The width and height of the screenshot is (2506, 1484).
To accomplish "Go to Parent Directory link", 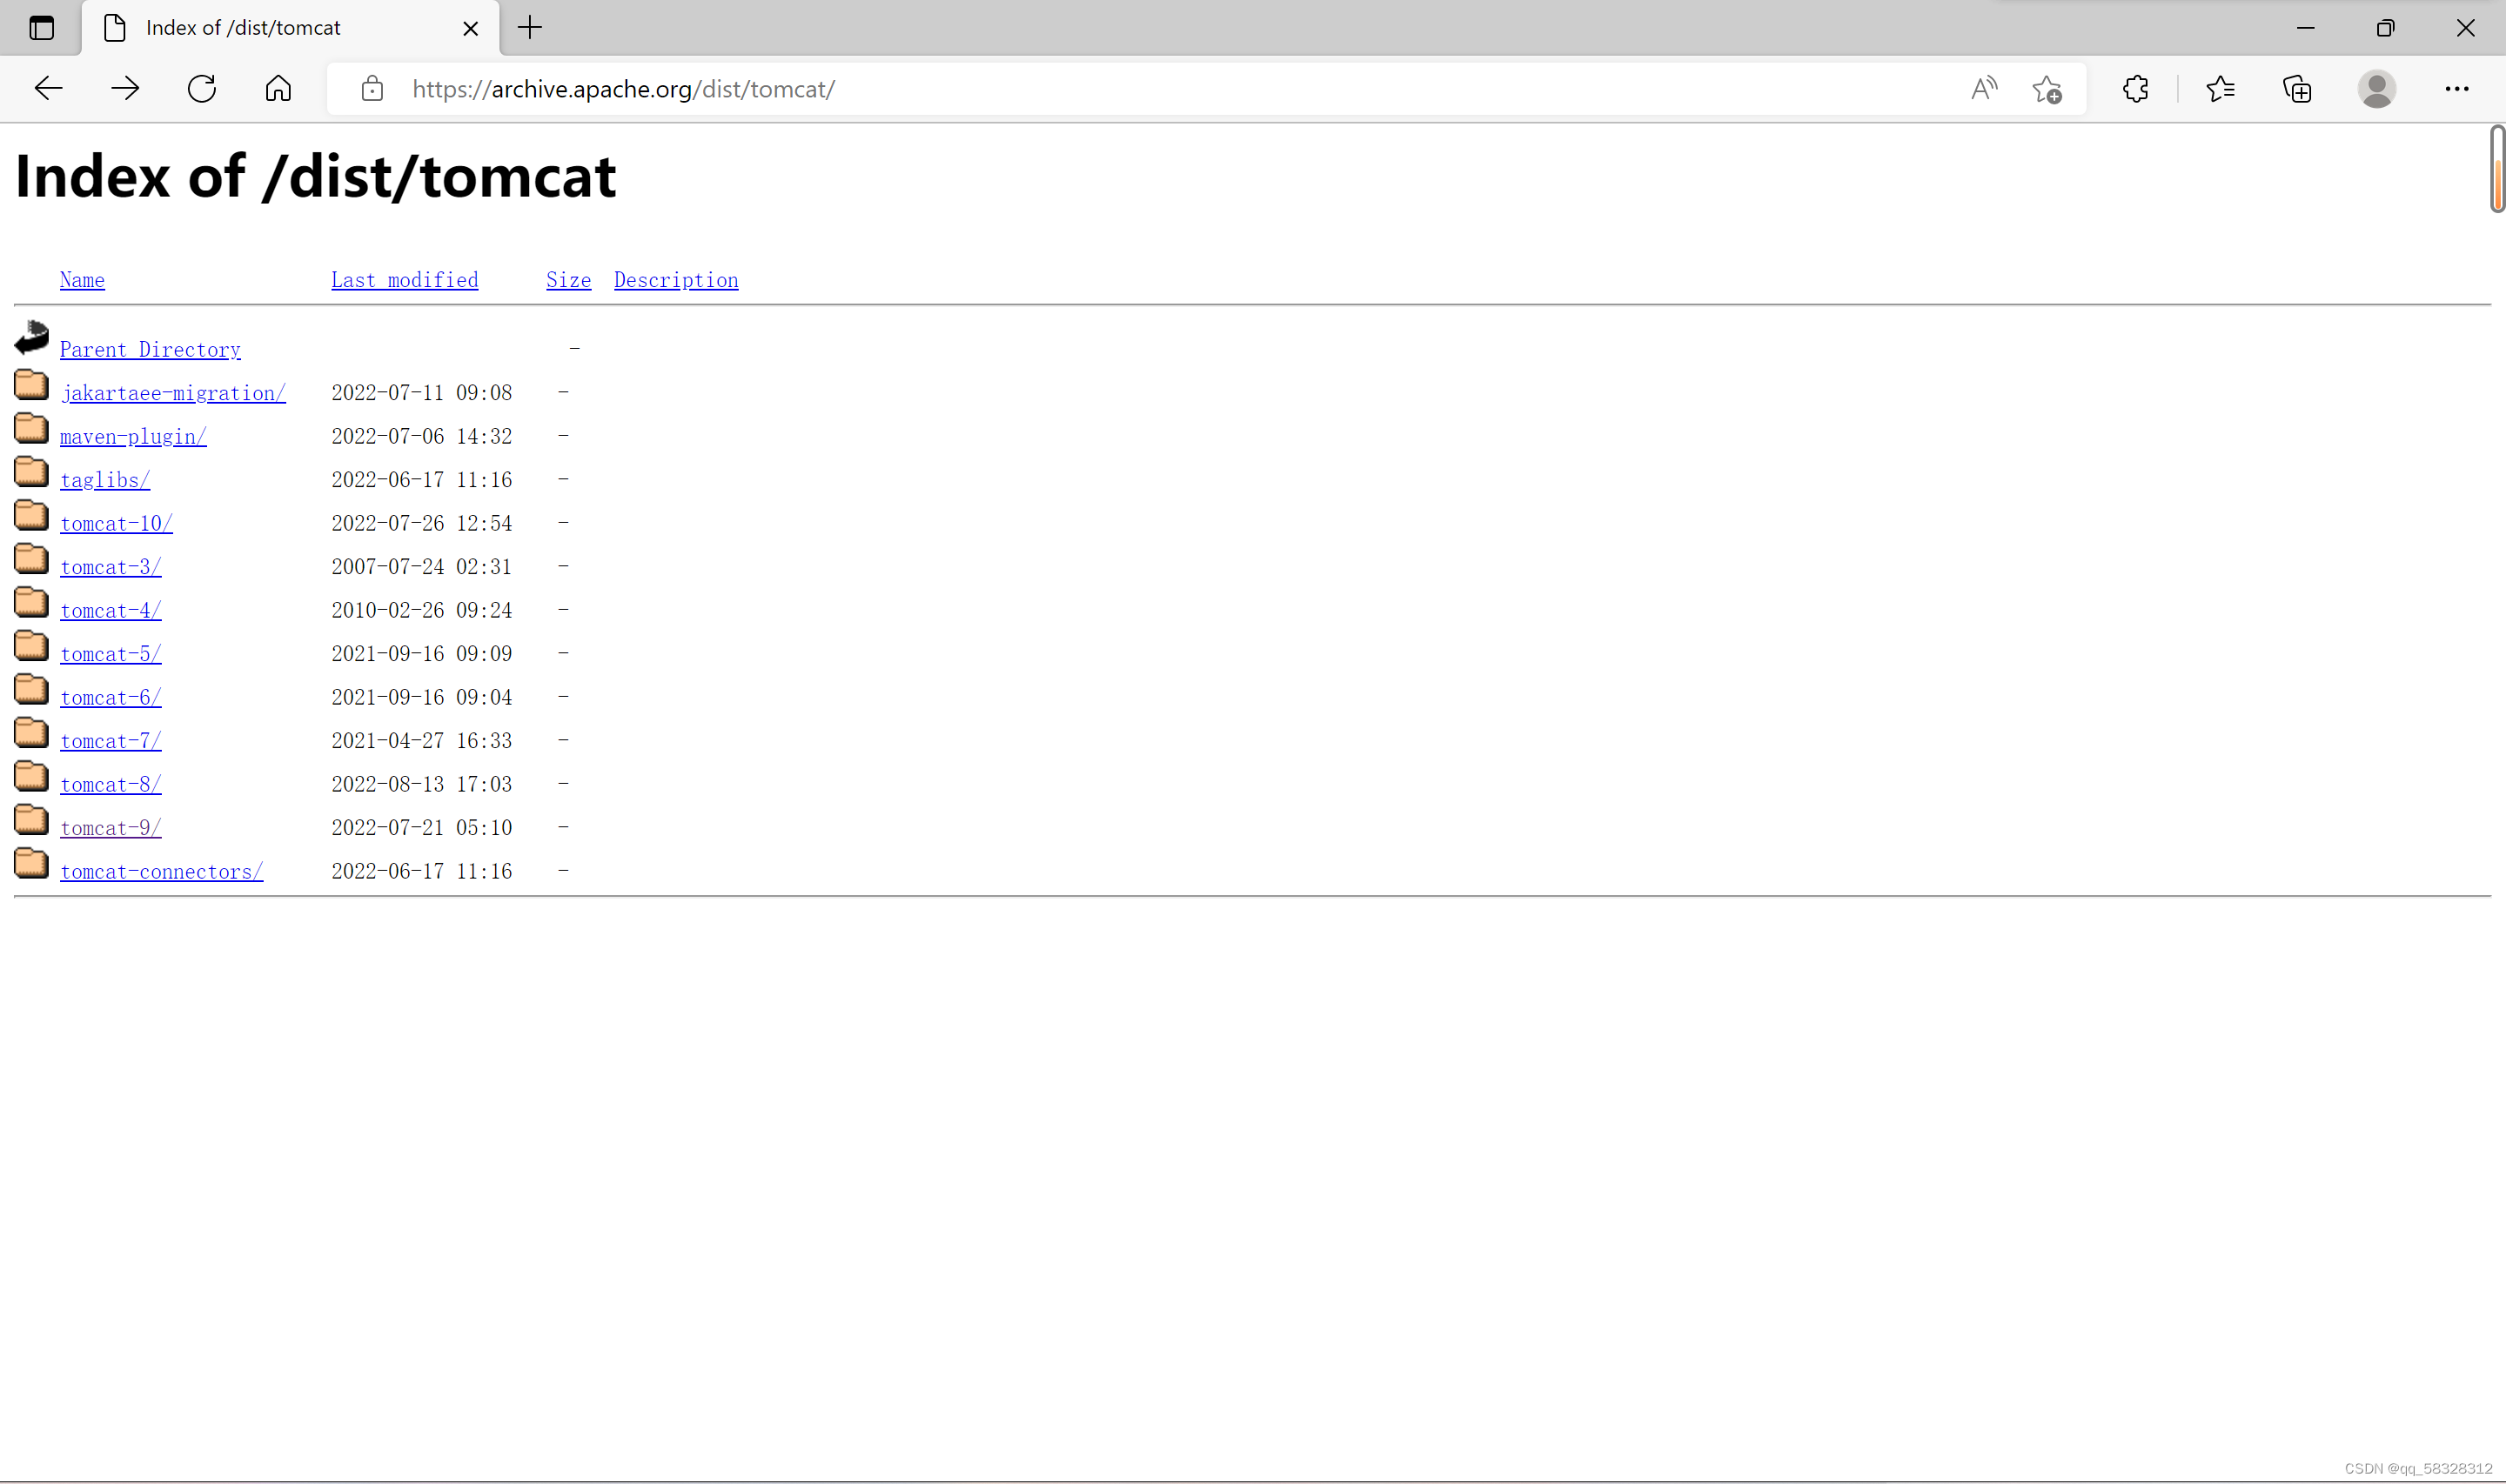I will point(150,350).
